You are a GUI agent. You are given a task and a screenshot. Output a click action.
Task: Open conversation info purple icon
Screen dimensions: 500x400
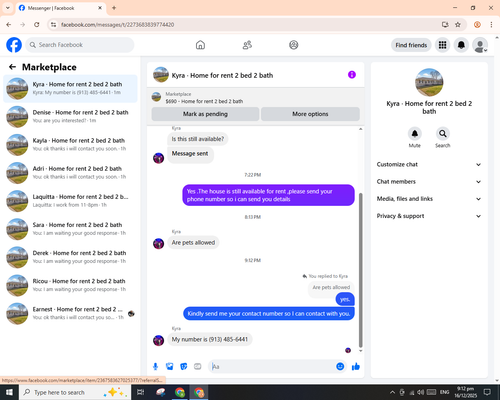(x=352, y=75)
